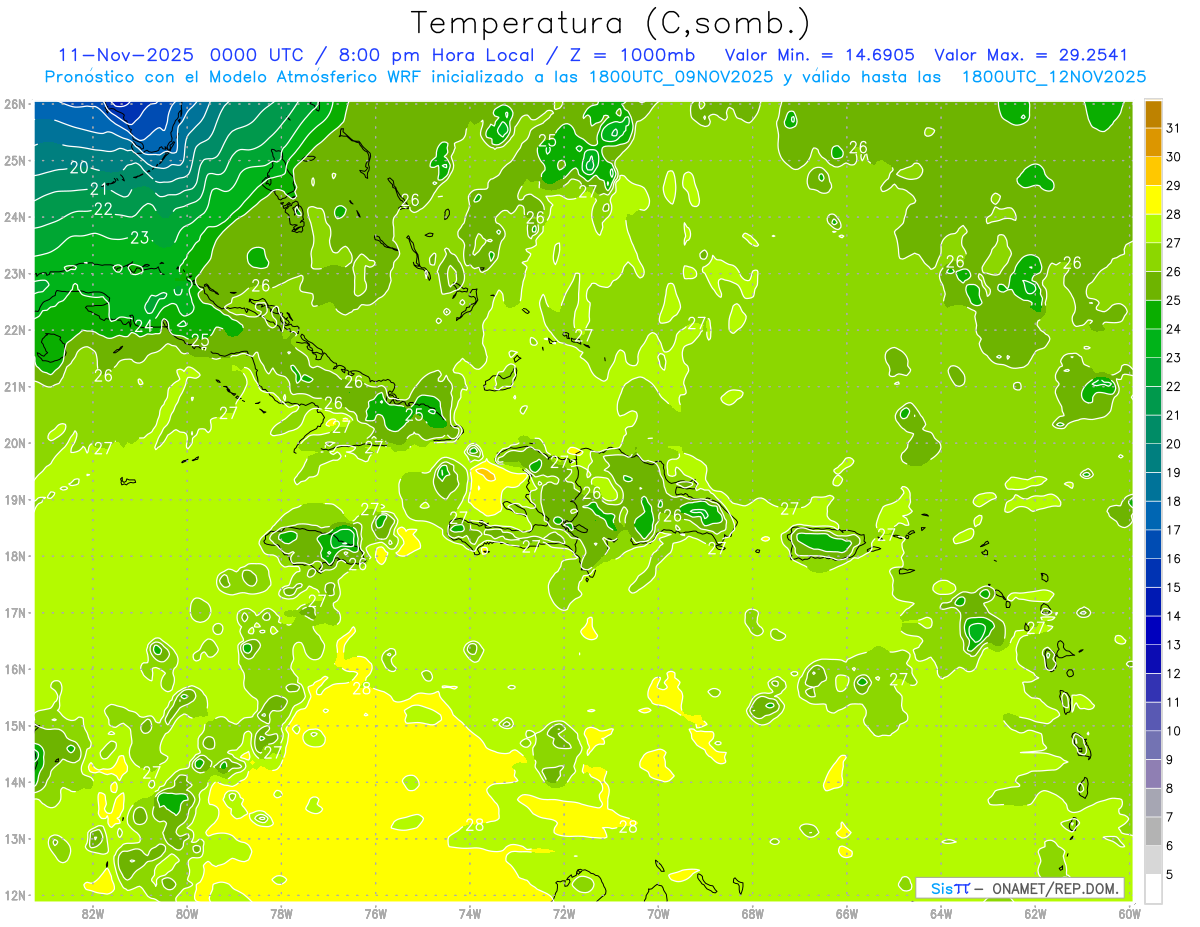1200x927 pixels.
Task: Click the "17" value in the color legend
Action: [1174, 529]
